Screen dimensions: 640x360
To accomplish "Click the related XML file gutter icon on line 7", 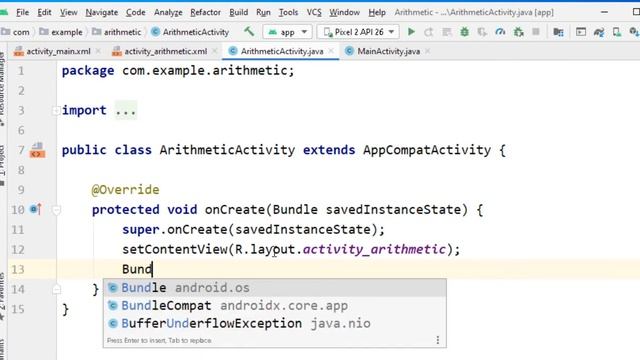I will pyautogui.click(x=37, y=150).
